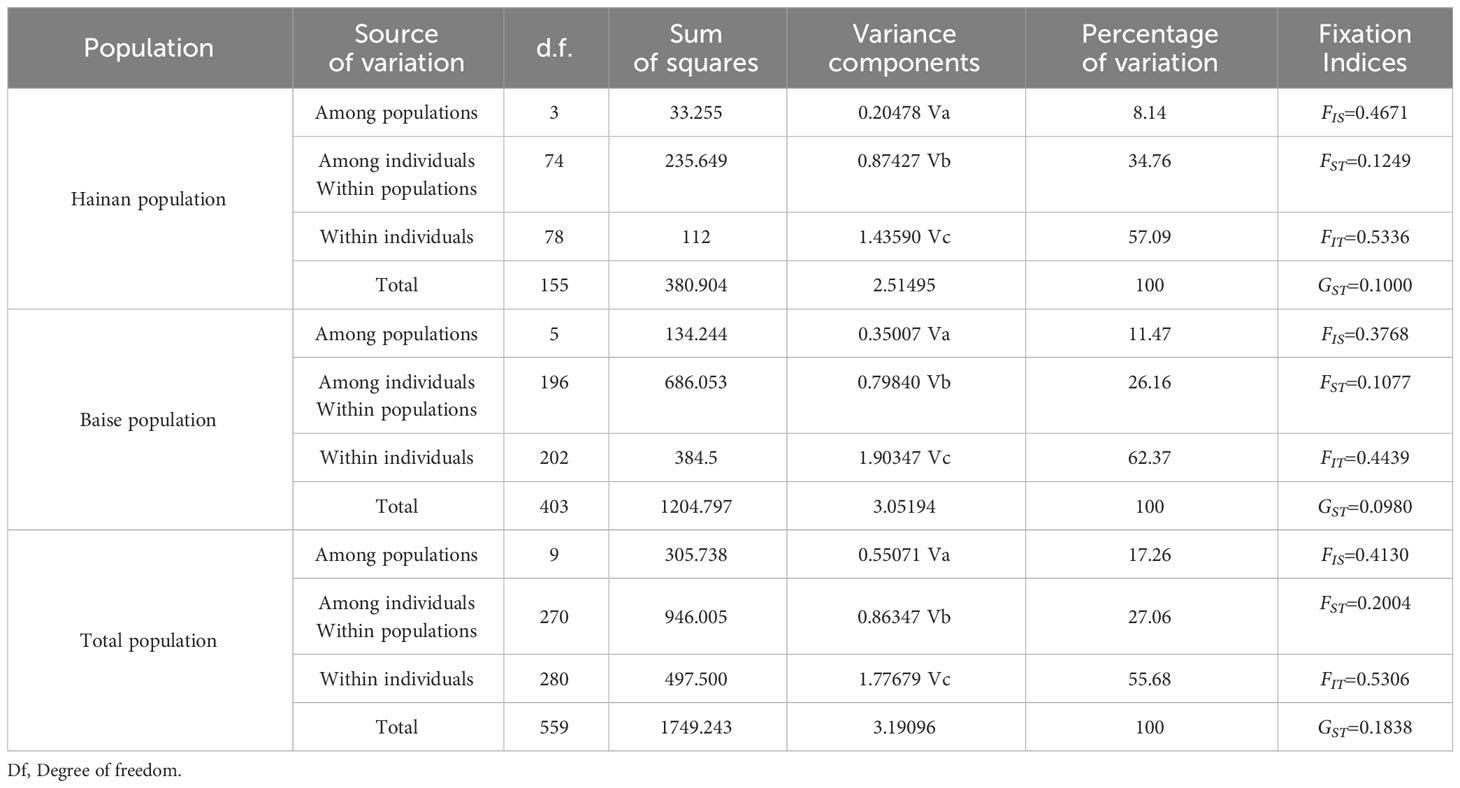Select the FIS=0.4671 cell
1460x788 pixels.
pos(1364,113)
